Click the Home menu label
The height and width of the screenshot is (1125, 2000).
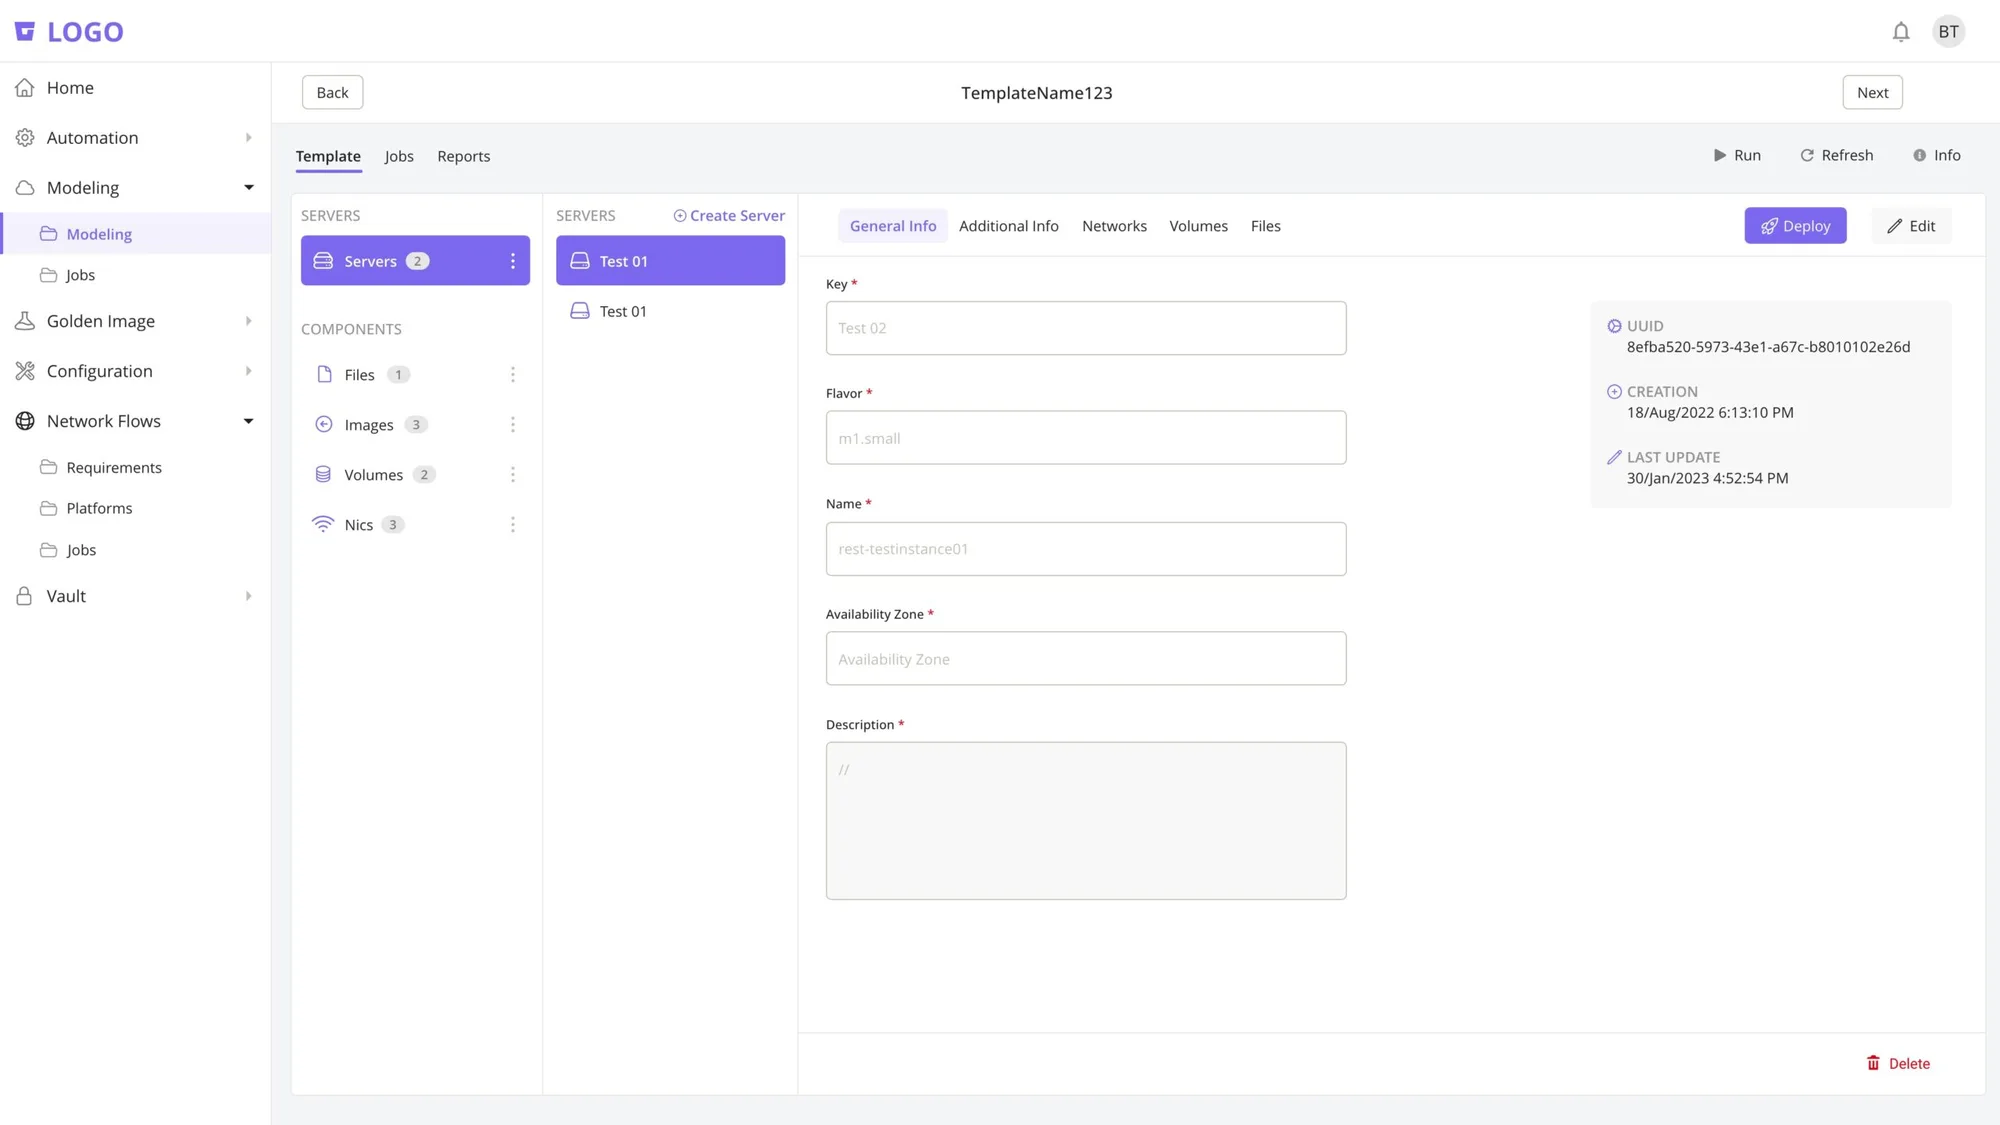point(70,88)
